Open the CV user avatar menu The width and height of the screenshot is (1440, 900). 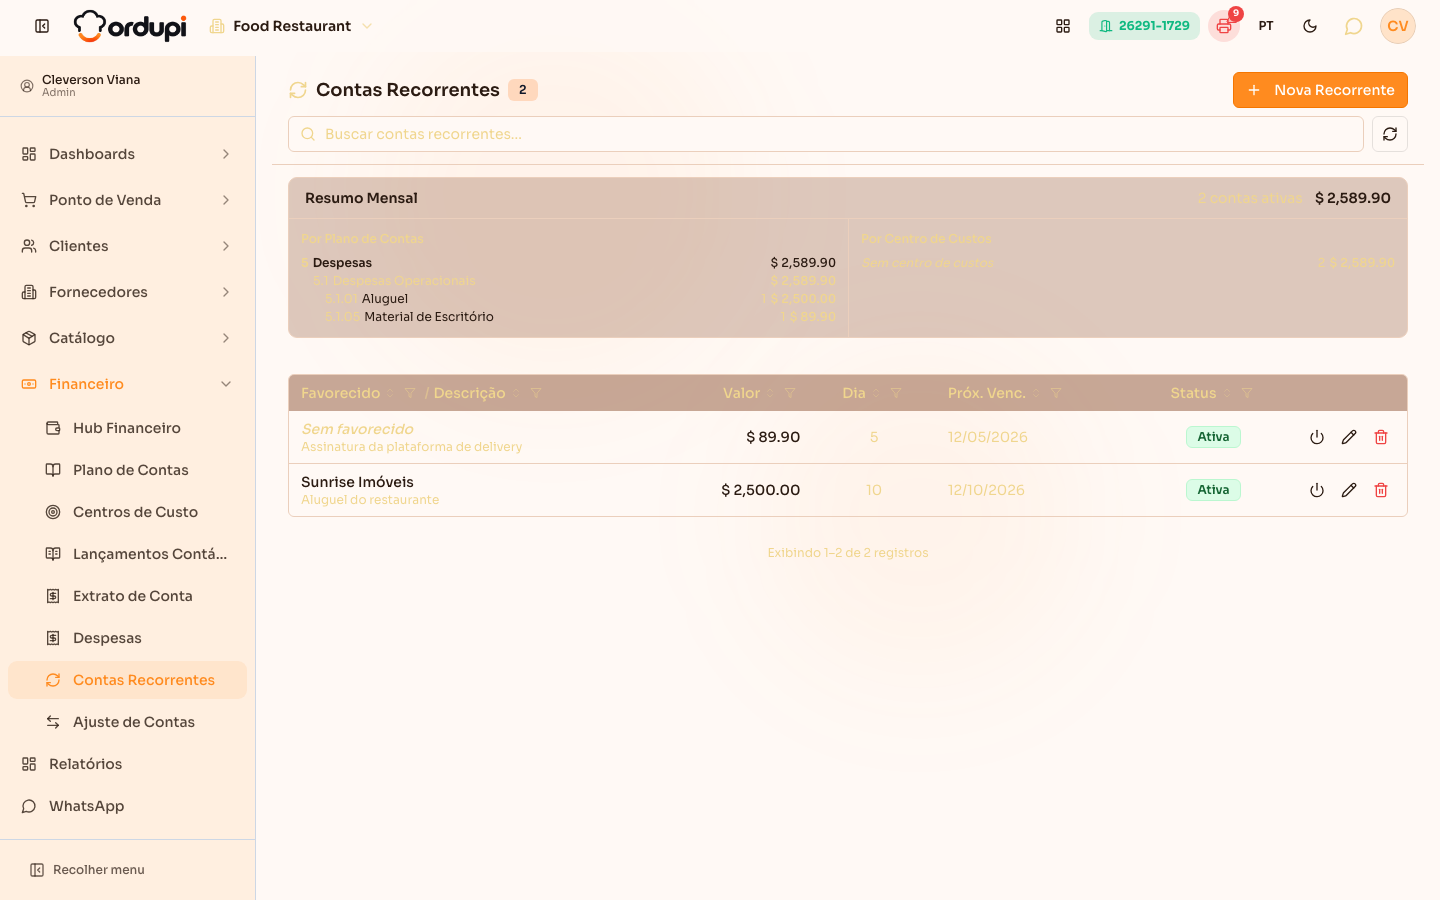1398,26
